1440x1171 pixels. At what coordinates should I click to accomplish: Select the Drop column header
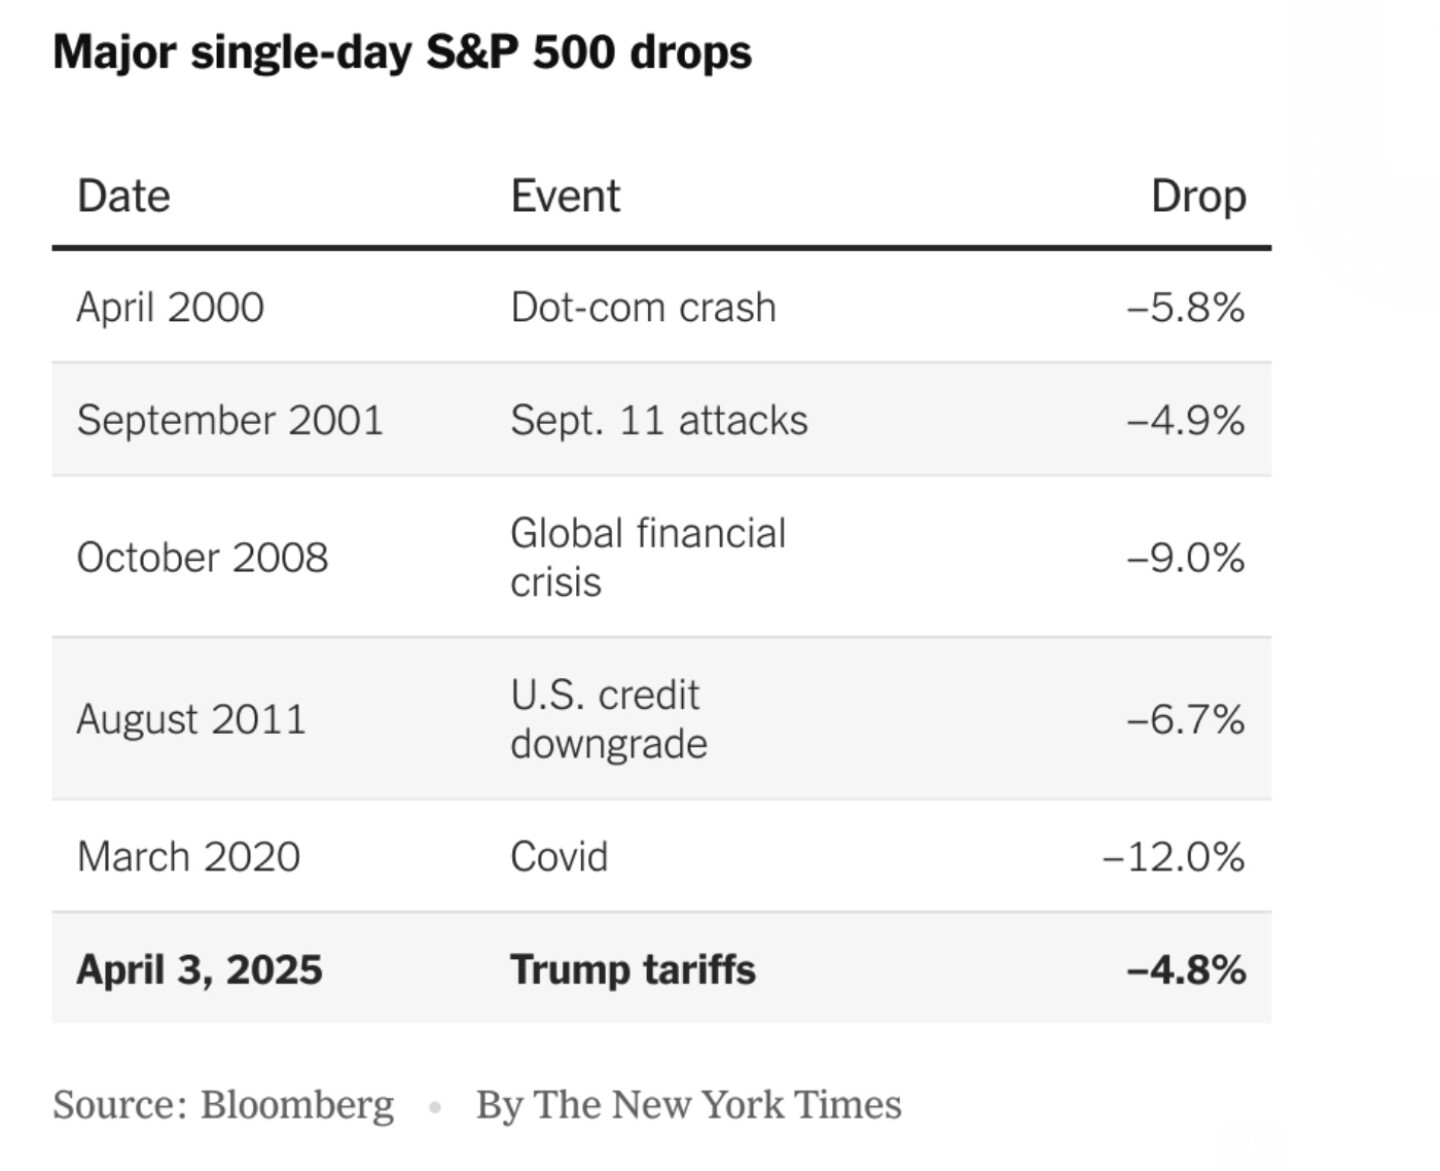(x=1198, y=196)
